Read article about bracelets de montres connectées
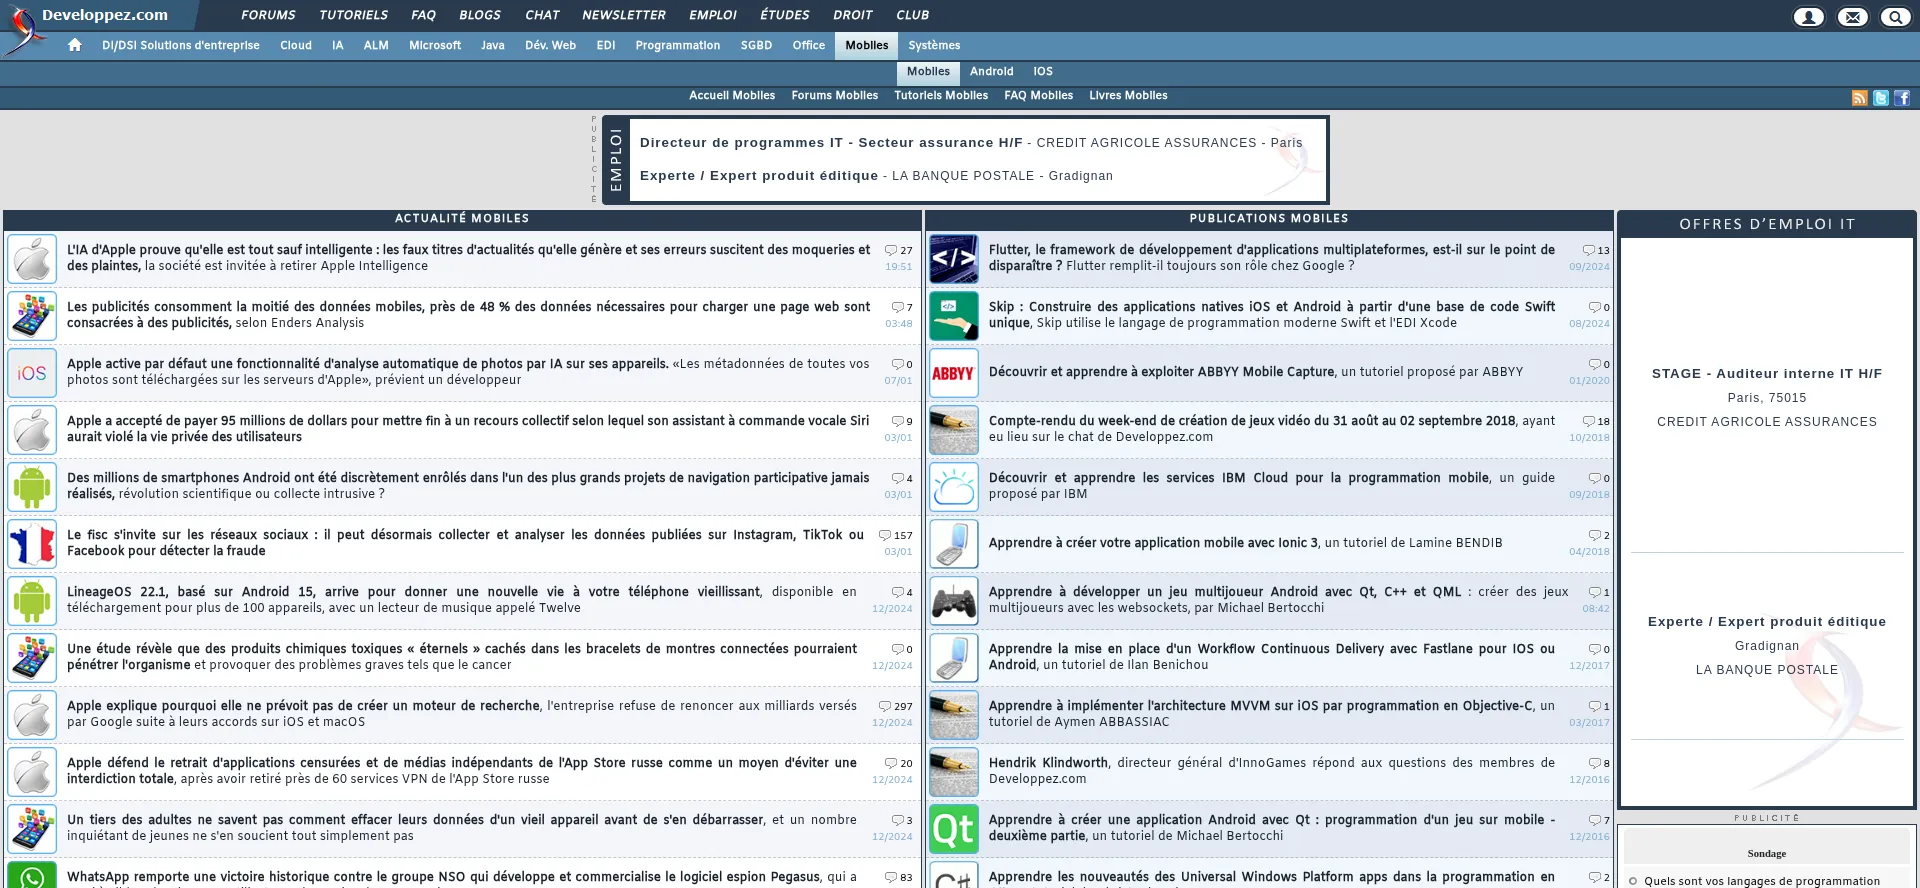This screenshot has width=1920, height=888. [462, 657]
